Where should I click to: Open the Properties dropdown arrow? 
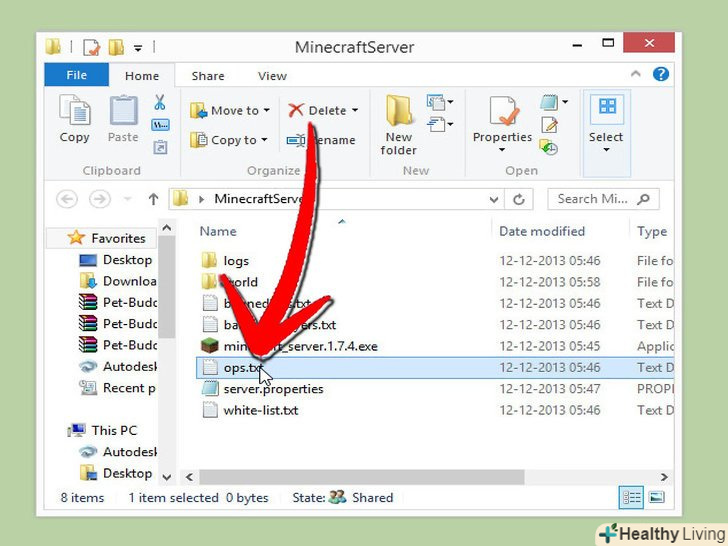502,150
